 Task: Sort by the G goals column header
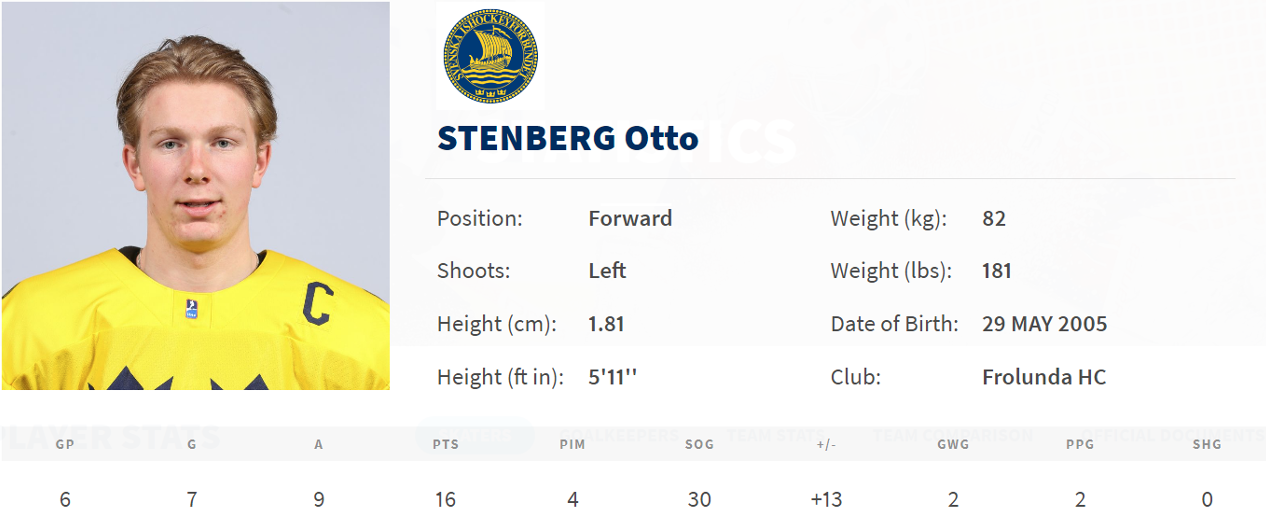[x=192, y=444]
